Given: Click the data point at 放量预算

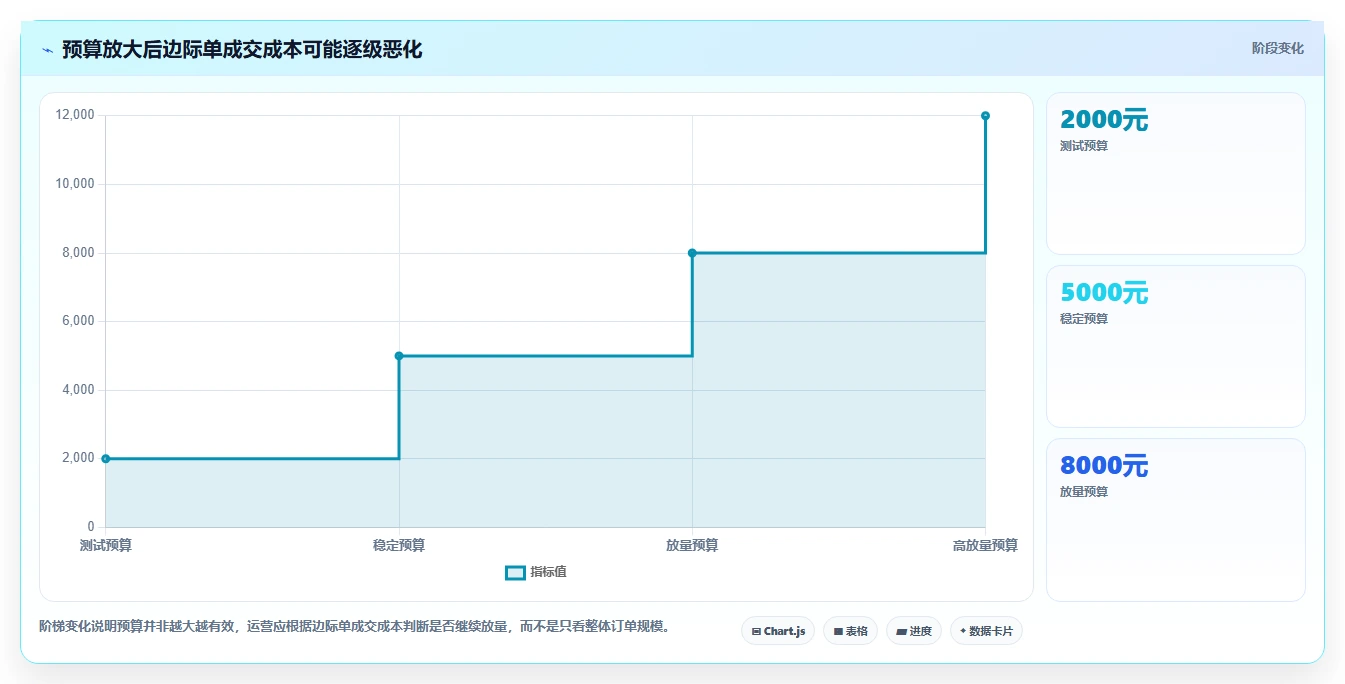Looking at the screenshot, I should tap(692, 253).
